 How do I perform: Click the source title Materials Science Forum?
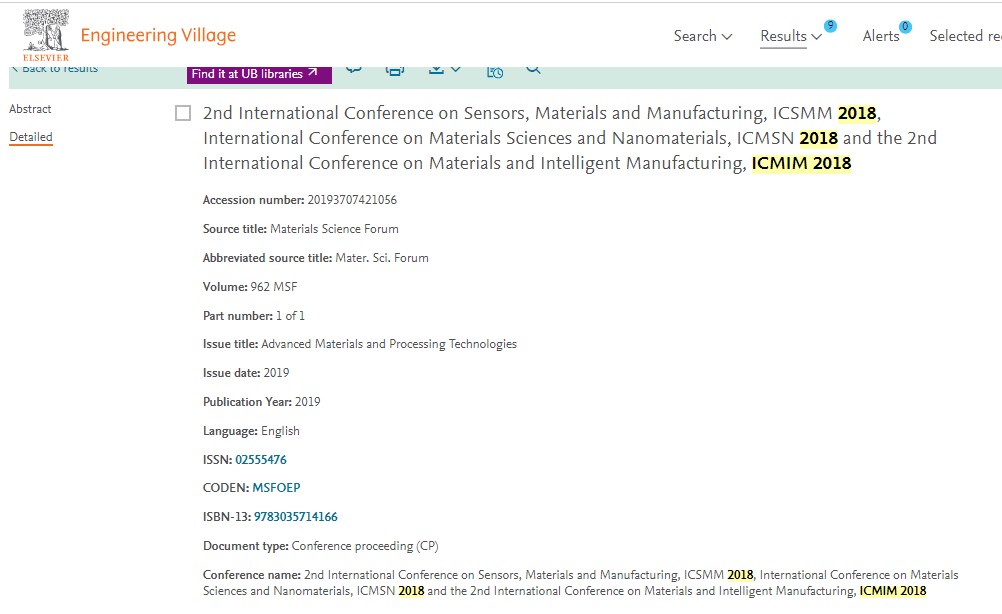[x=334, y=229]
